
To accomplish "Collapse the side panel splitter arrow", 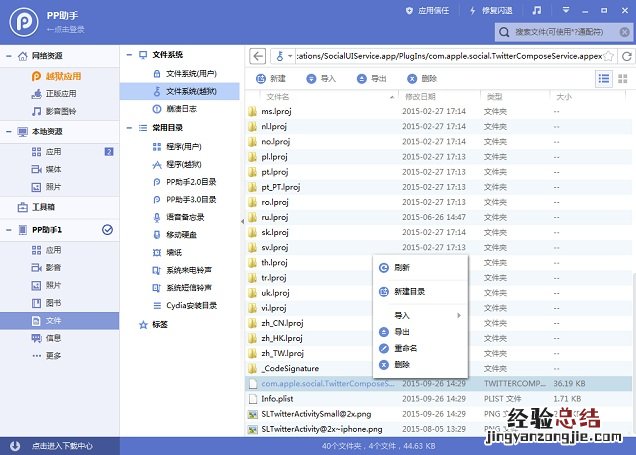I will click(242, 221).
